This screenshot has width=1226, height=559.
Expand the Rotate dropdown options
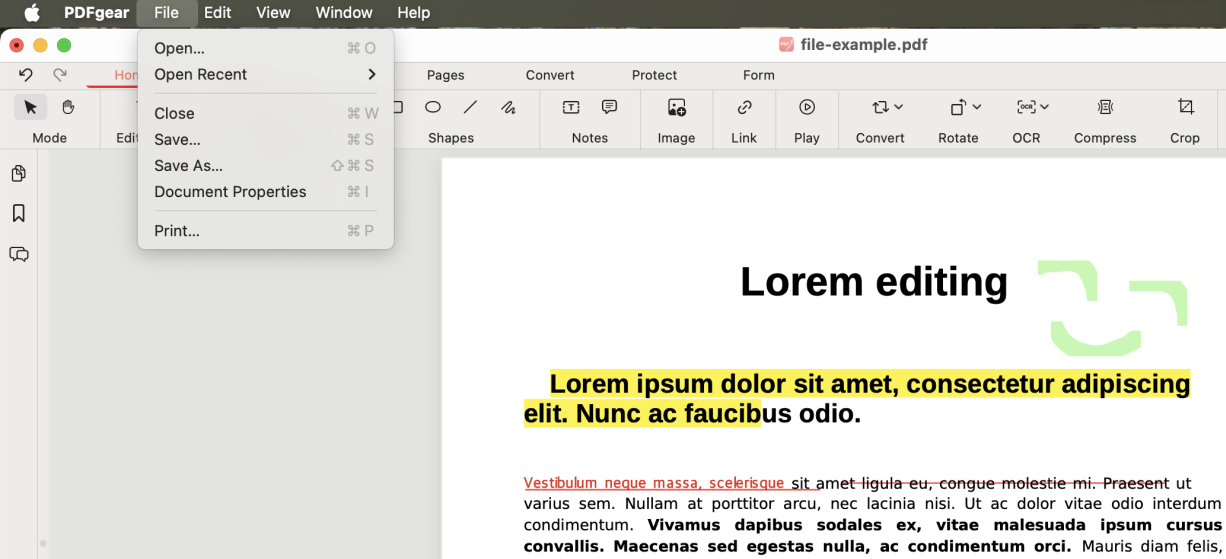point(976,107)
